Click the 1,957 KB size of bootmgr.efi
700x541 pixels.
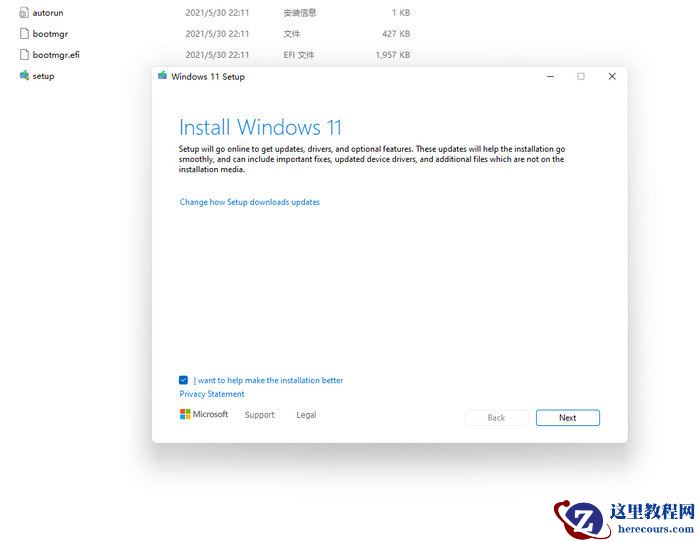coord(393,55)
